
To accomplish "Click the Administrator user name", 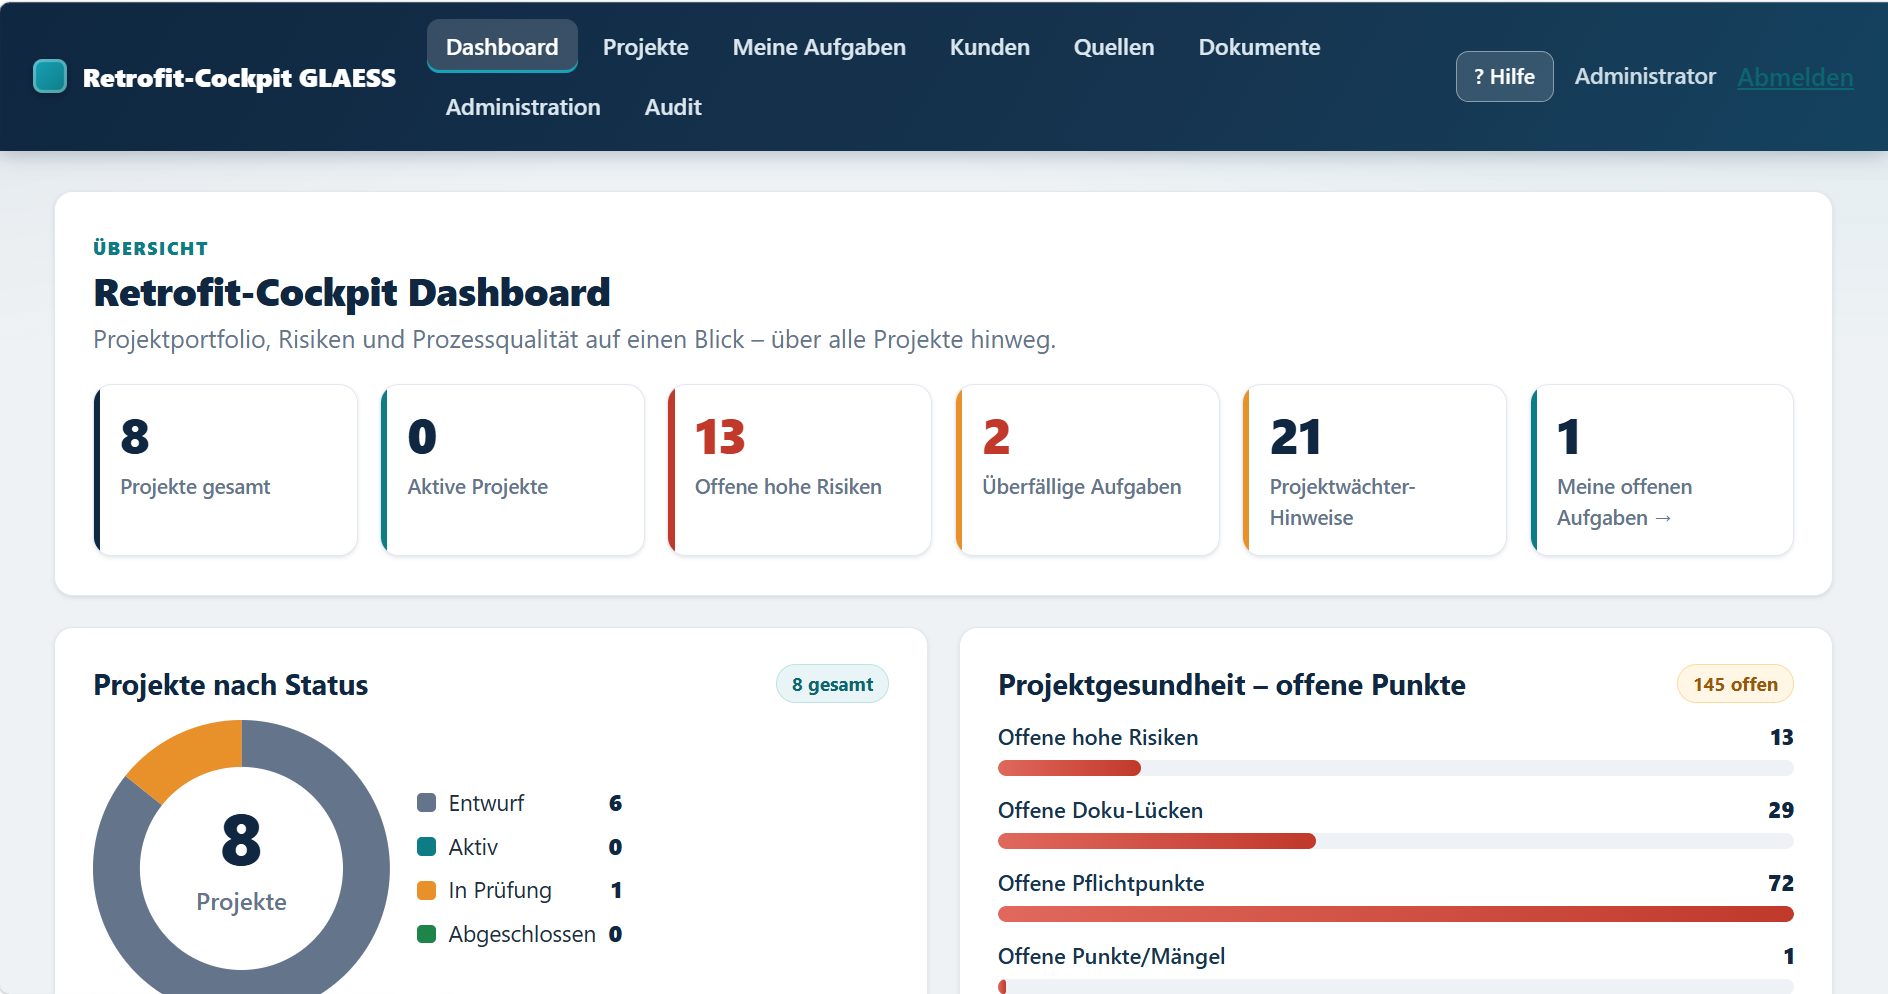I will [1645, 76].
